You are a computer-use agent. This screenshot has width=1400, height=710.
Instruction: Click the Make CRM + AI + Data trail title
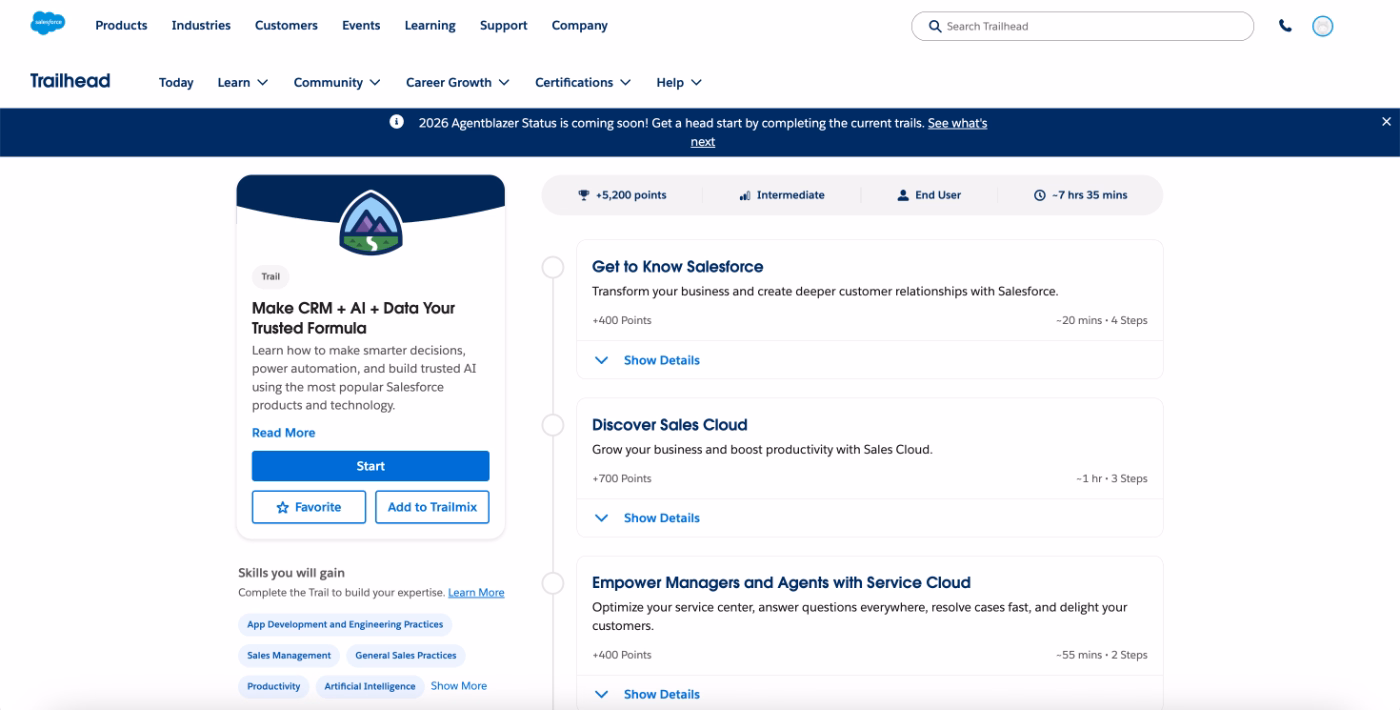[x=353, y=318]
